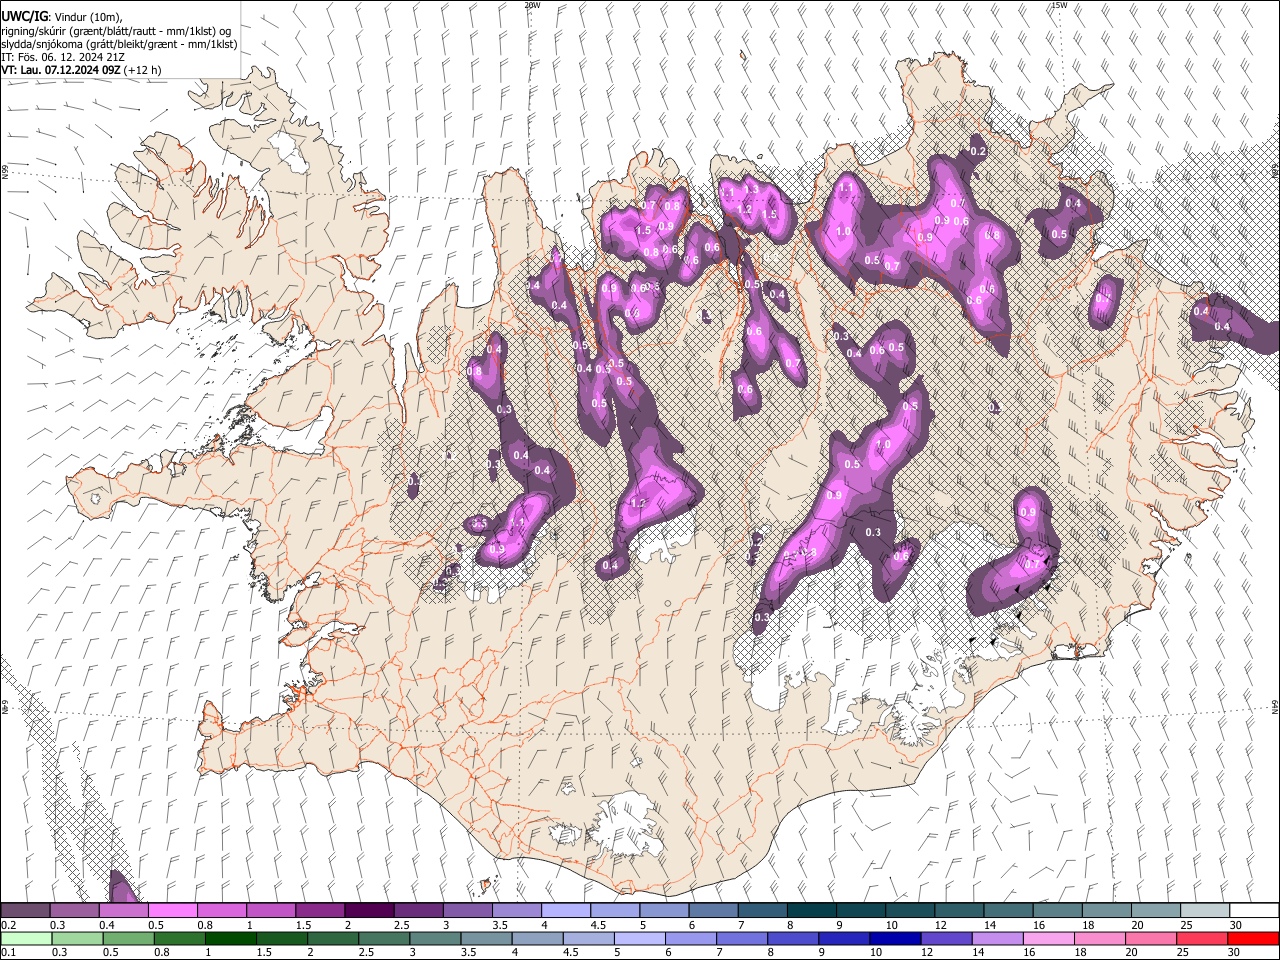Click the '15W' longitude label on the map's top edge
The width and height of the screenshot is (1280, 960).
click(x=1060, y=5)
